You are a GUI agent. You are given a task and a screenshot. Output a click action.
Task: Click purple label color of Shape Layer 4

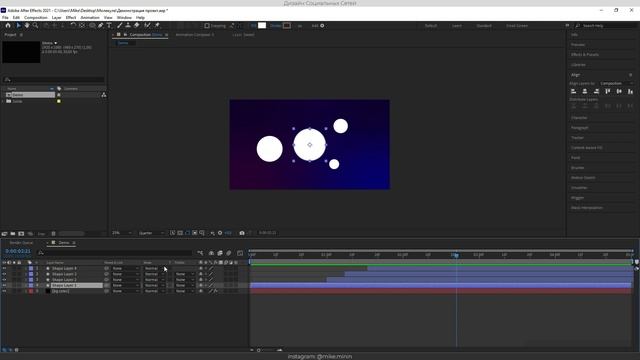tap(31, 269)
